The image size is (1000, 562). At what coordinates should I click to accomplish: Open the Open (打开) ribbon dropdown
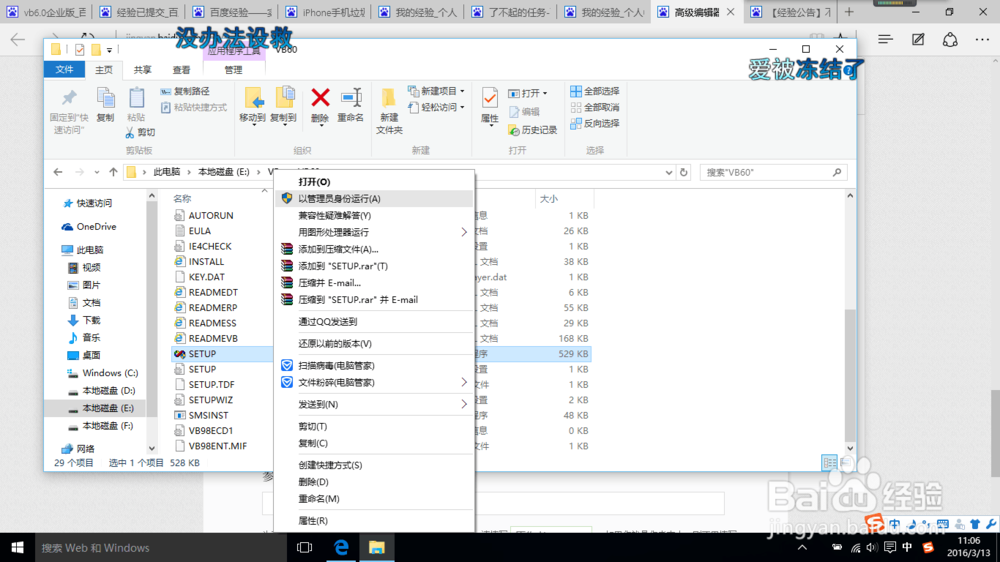tap(528, 93)
